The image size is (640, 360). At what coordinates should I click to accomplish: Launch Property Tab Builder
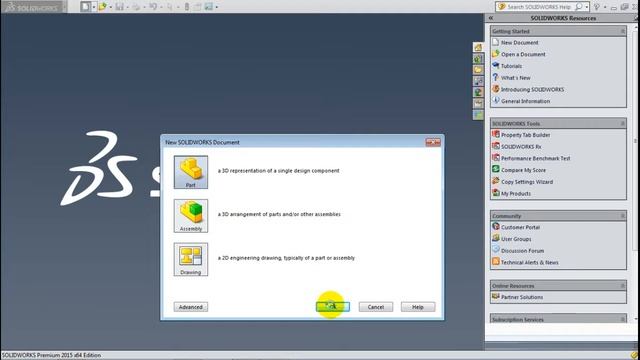[x=526, y=135]
